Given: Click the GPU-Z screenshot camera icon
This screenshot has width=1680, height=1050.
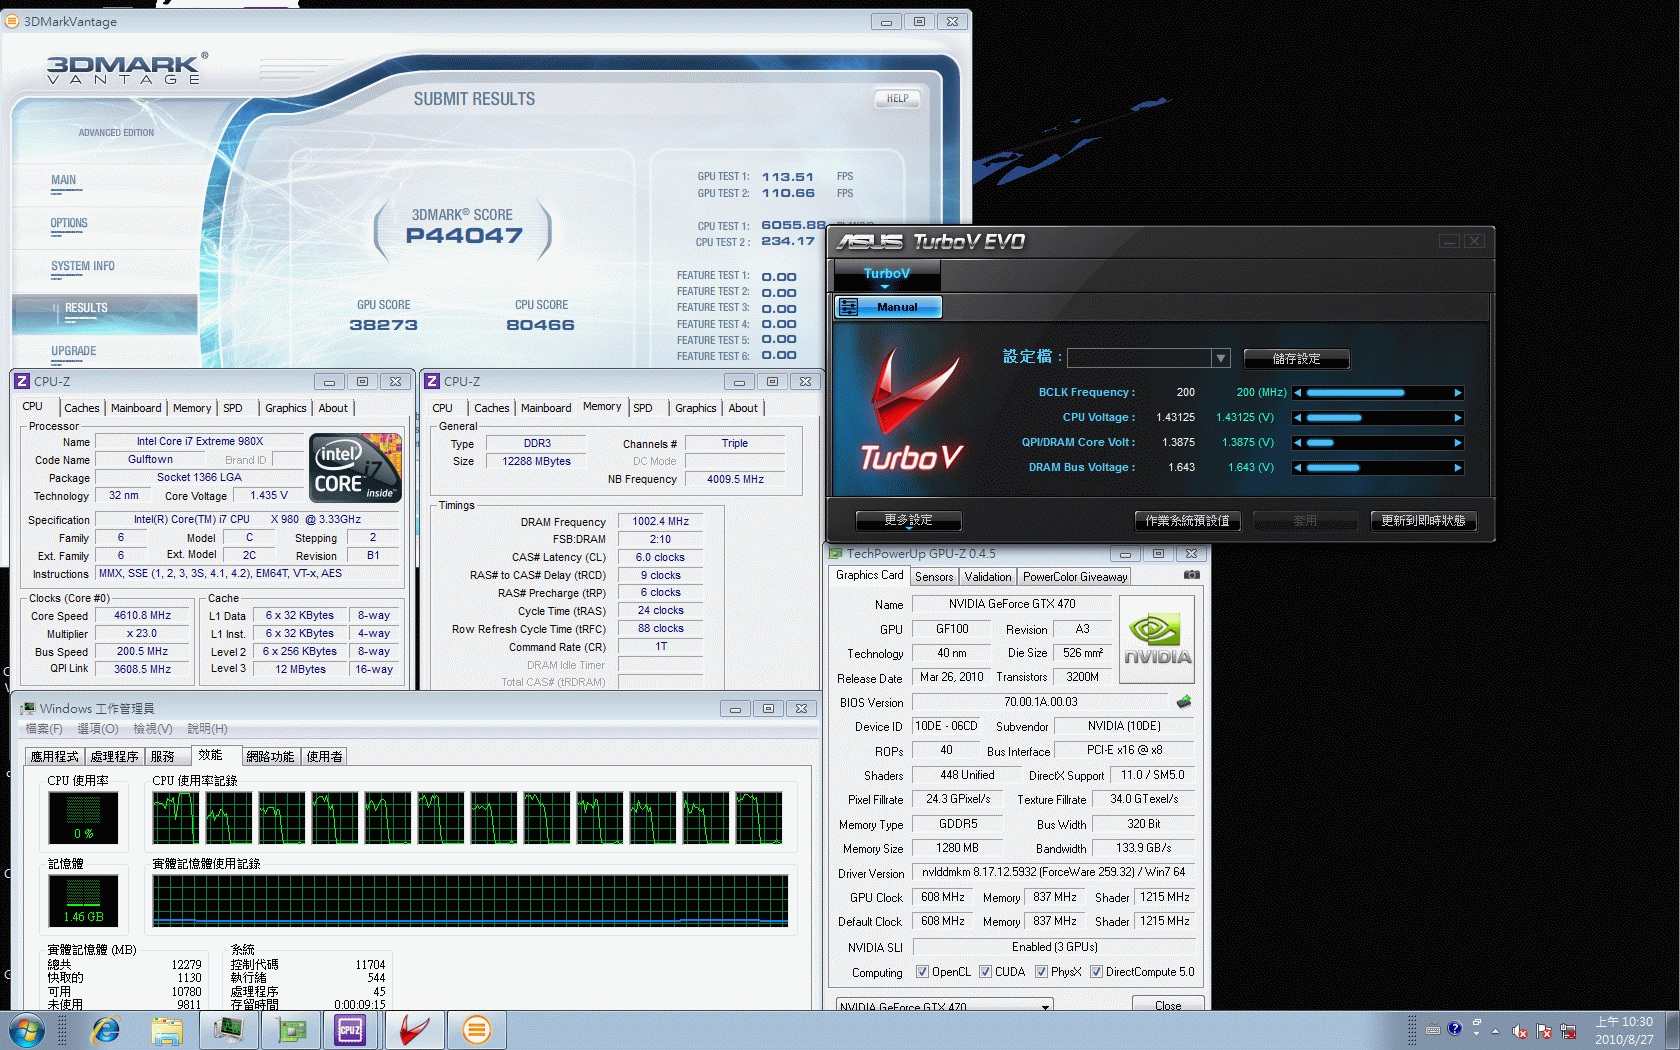Looking at the screenshot, I should 1191,575.
